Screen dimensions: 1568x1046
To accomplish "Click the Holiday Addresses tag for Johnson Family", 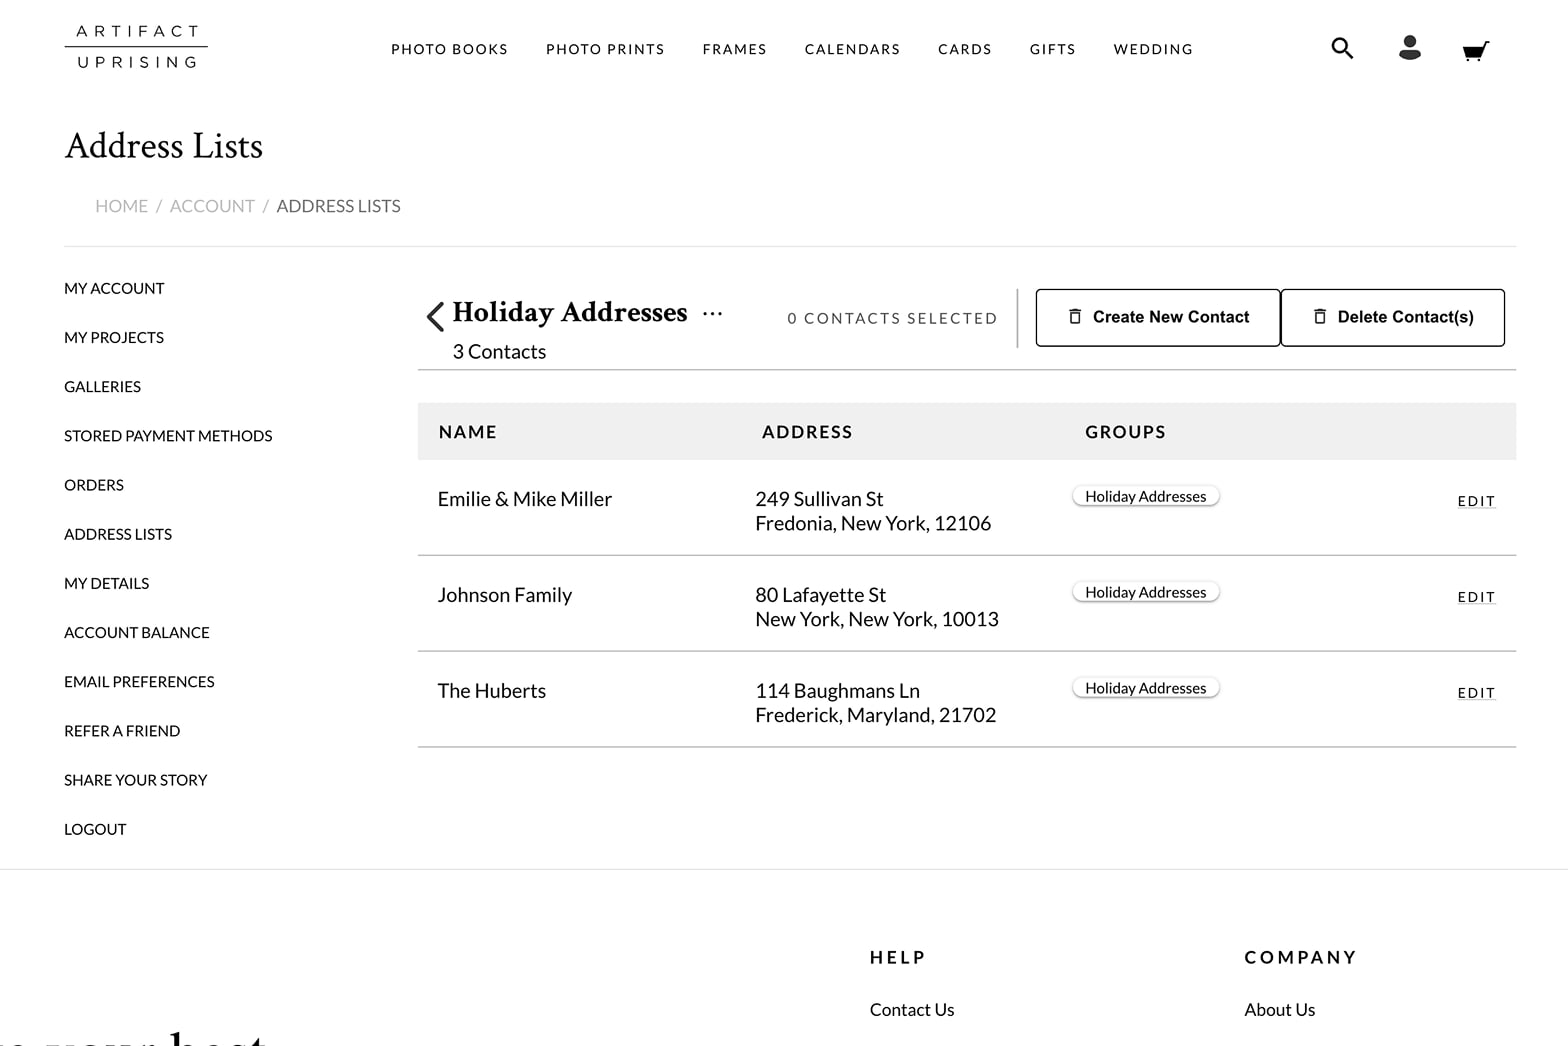I will [1145, 592].
